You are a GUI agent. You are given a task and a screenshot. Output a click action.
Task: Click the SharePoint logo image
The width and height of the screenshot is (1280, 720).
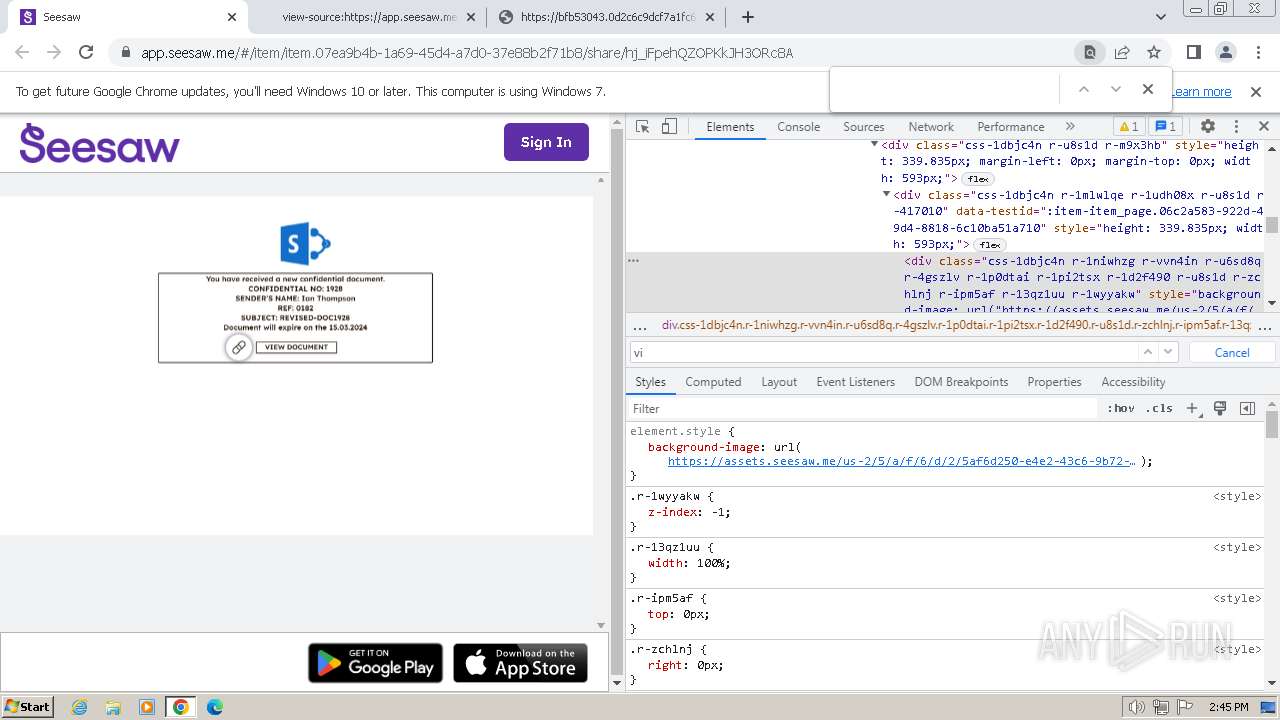305,244
